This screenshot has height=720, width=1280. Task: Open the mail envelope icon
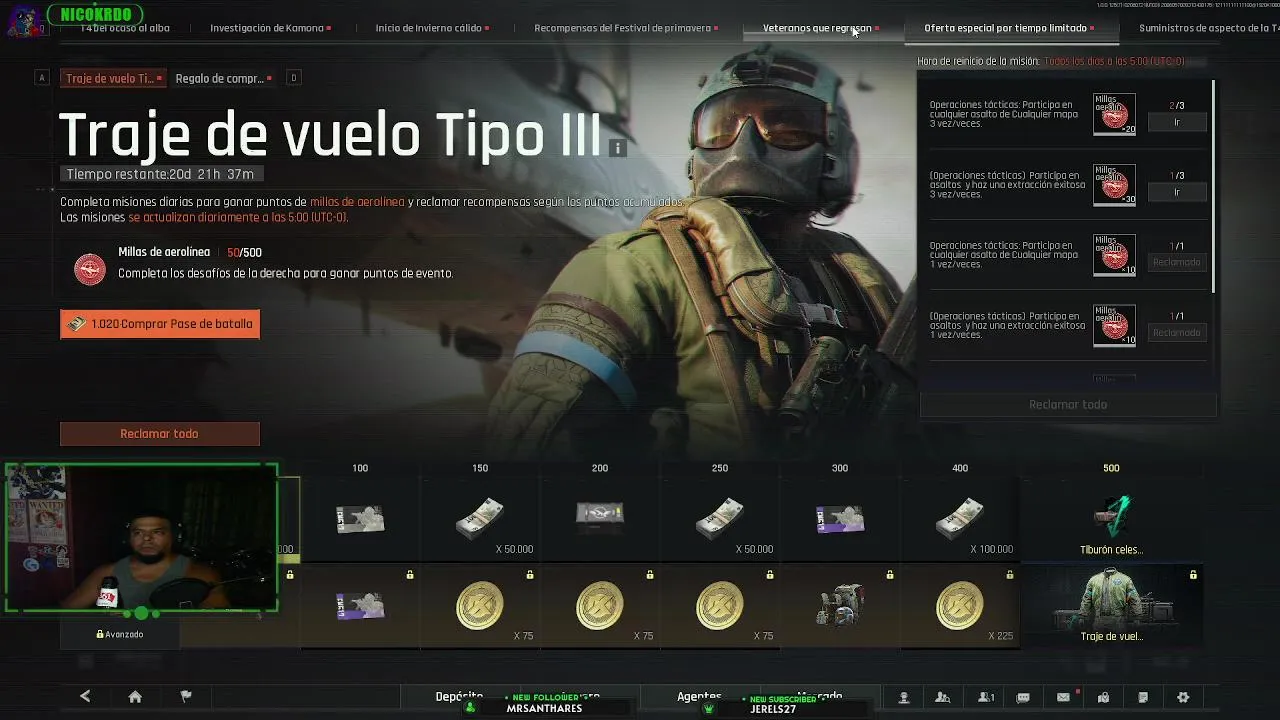pos(1063,697)
